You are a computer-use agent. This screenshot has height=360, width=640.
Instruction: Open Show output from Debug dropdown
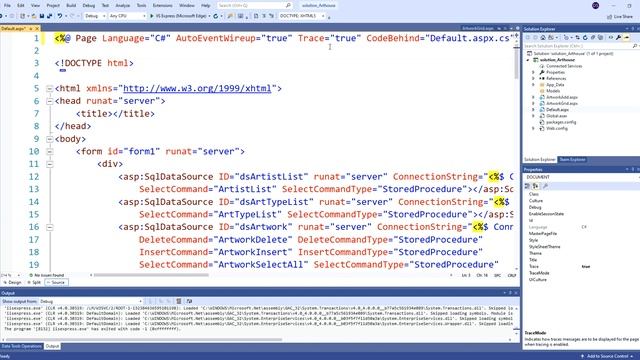(91, 301)
